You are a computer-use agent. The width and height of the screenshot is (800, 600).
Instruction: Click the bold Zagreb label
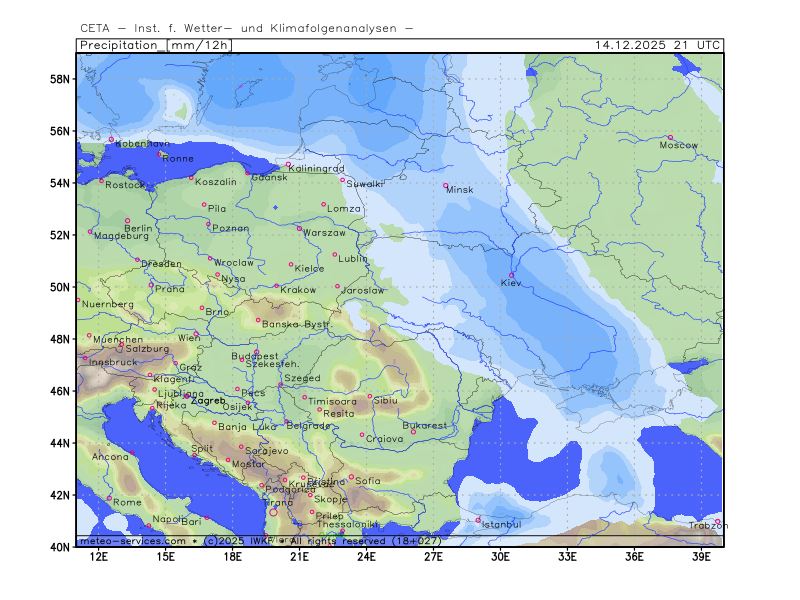pos(208,400)
